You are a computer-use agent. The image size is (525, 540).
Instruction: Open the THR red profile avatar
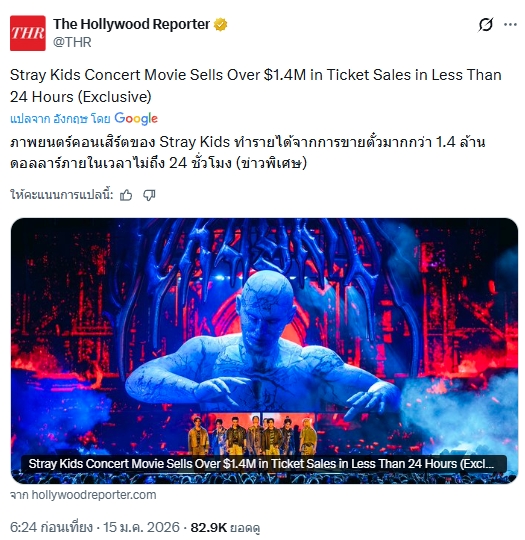tap(28, 33)
